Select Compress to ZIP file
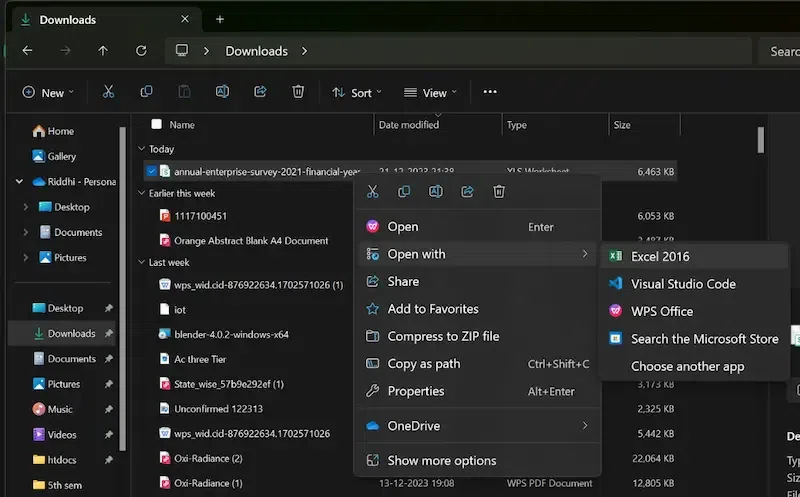 pos(443,336)
